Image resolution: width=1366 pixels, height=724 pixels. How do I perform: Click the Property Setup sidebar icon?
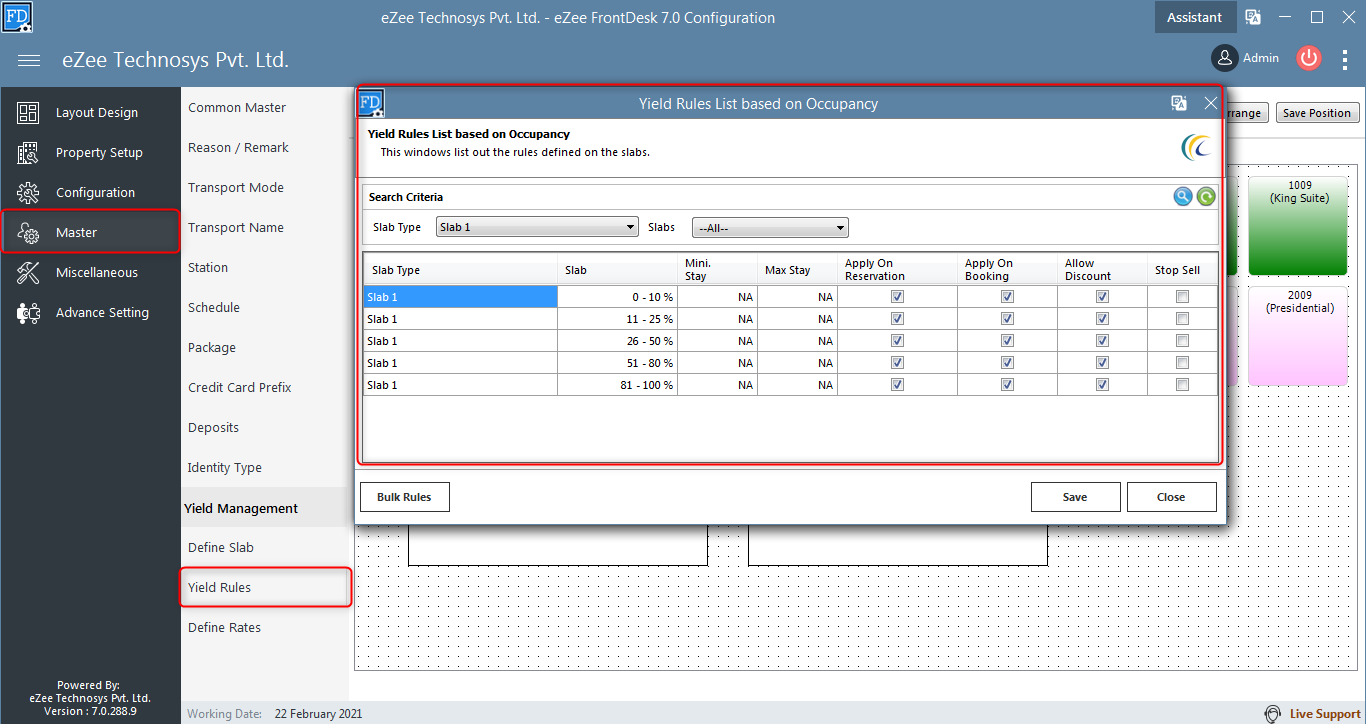click(x=28, y=153)
